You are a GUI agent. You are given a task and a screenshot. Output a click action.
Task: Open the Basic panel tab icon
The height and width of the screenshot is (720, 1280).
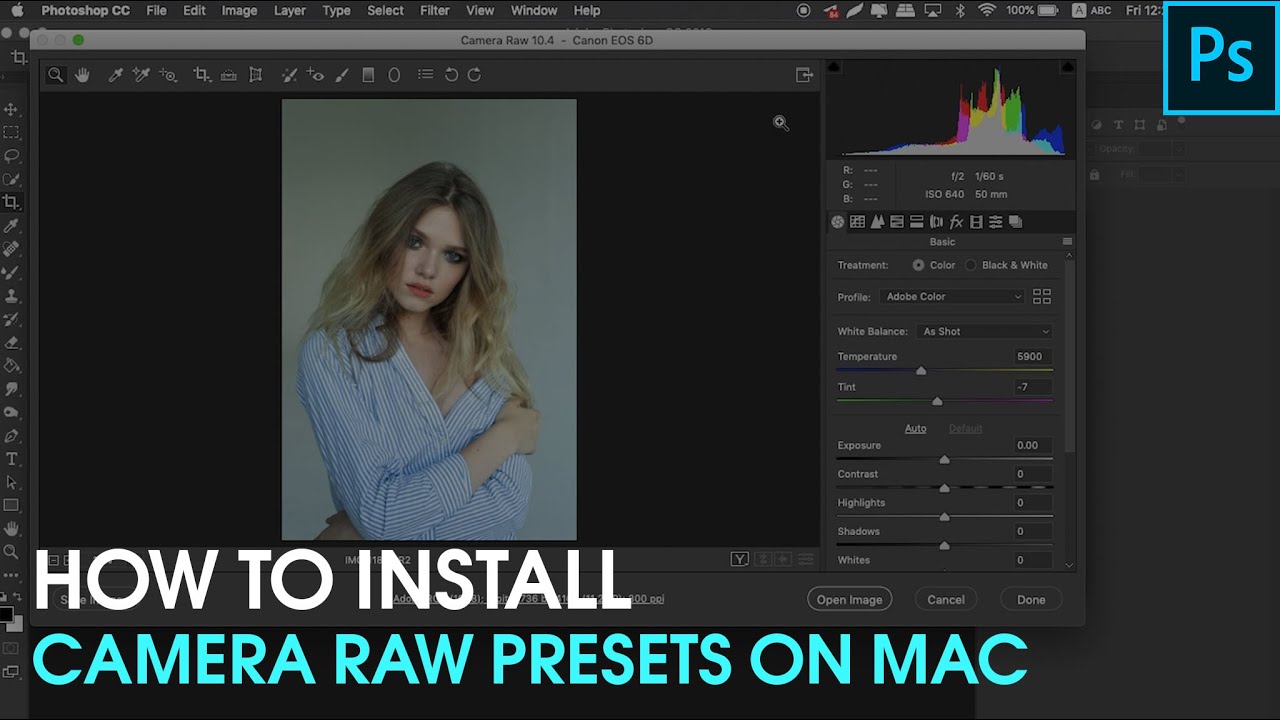tap(838, 222)
